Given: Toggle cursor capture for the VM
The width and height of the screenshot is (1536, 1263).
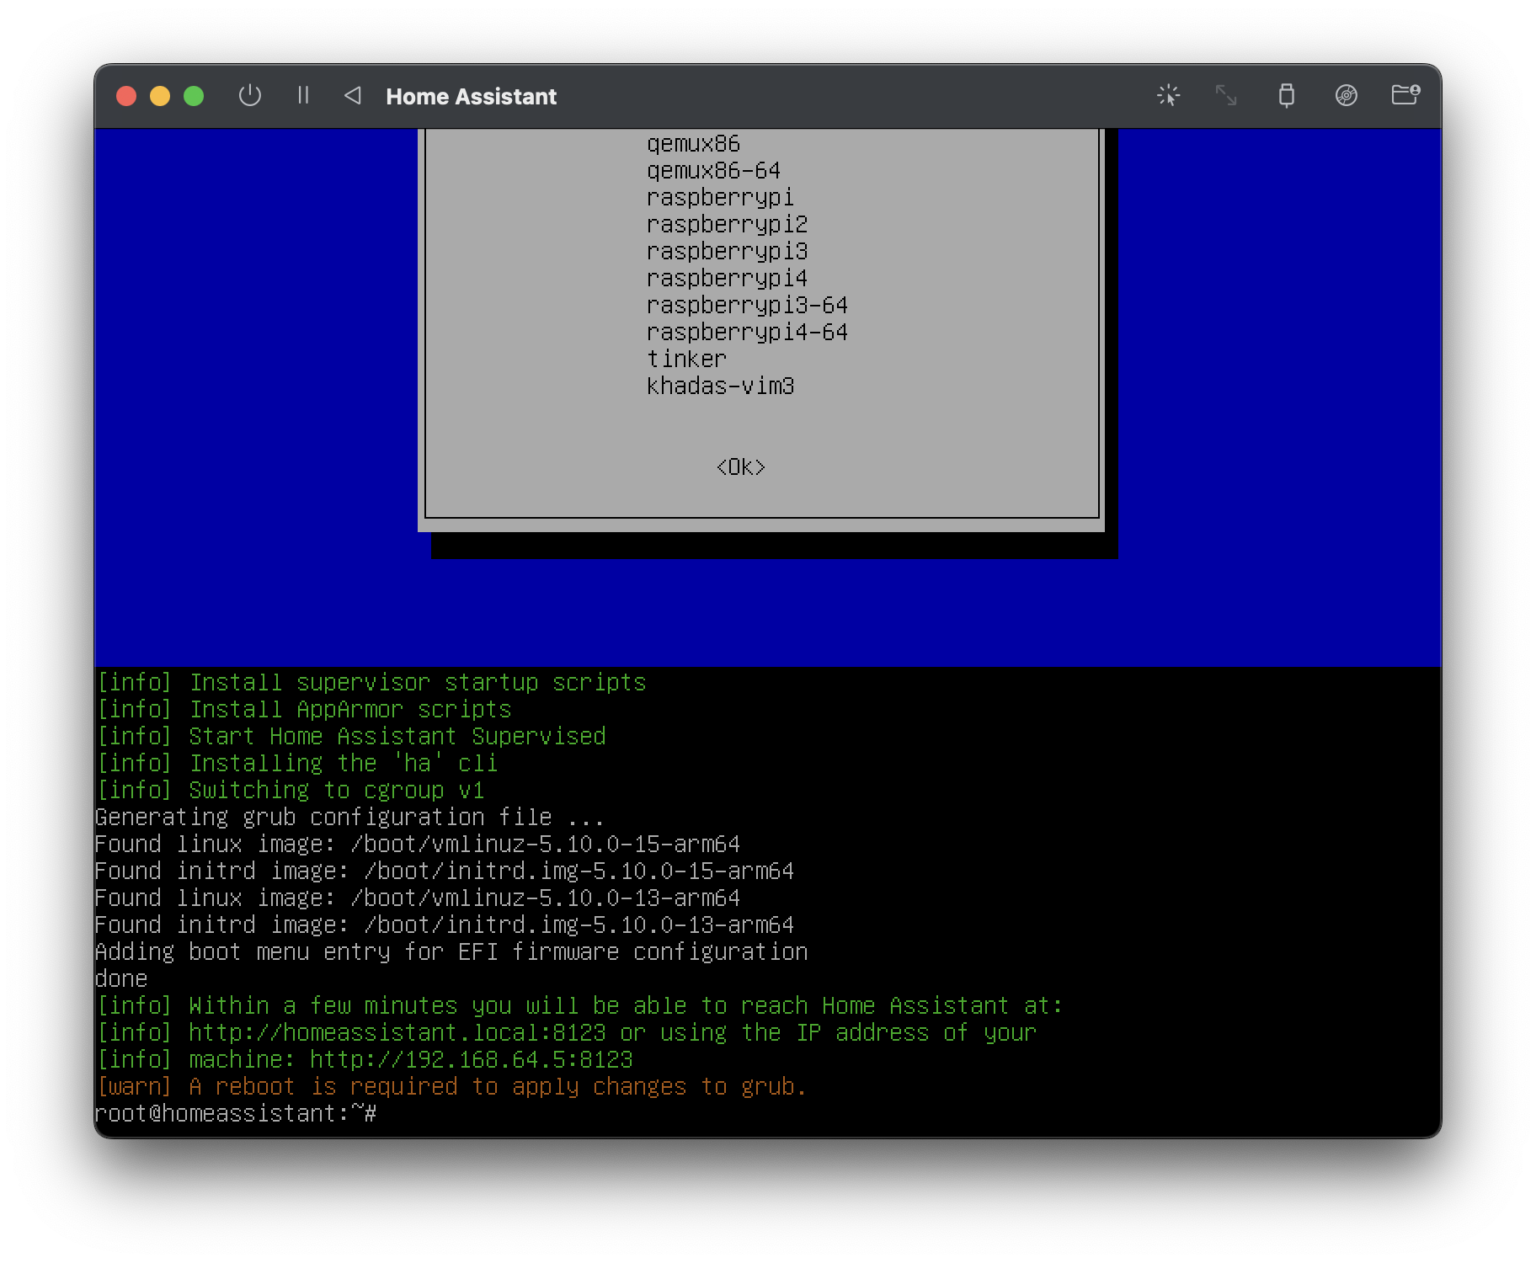Looking at the screenshot, I should pos(1167,96).
